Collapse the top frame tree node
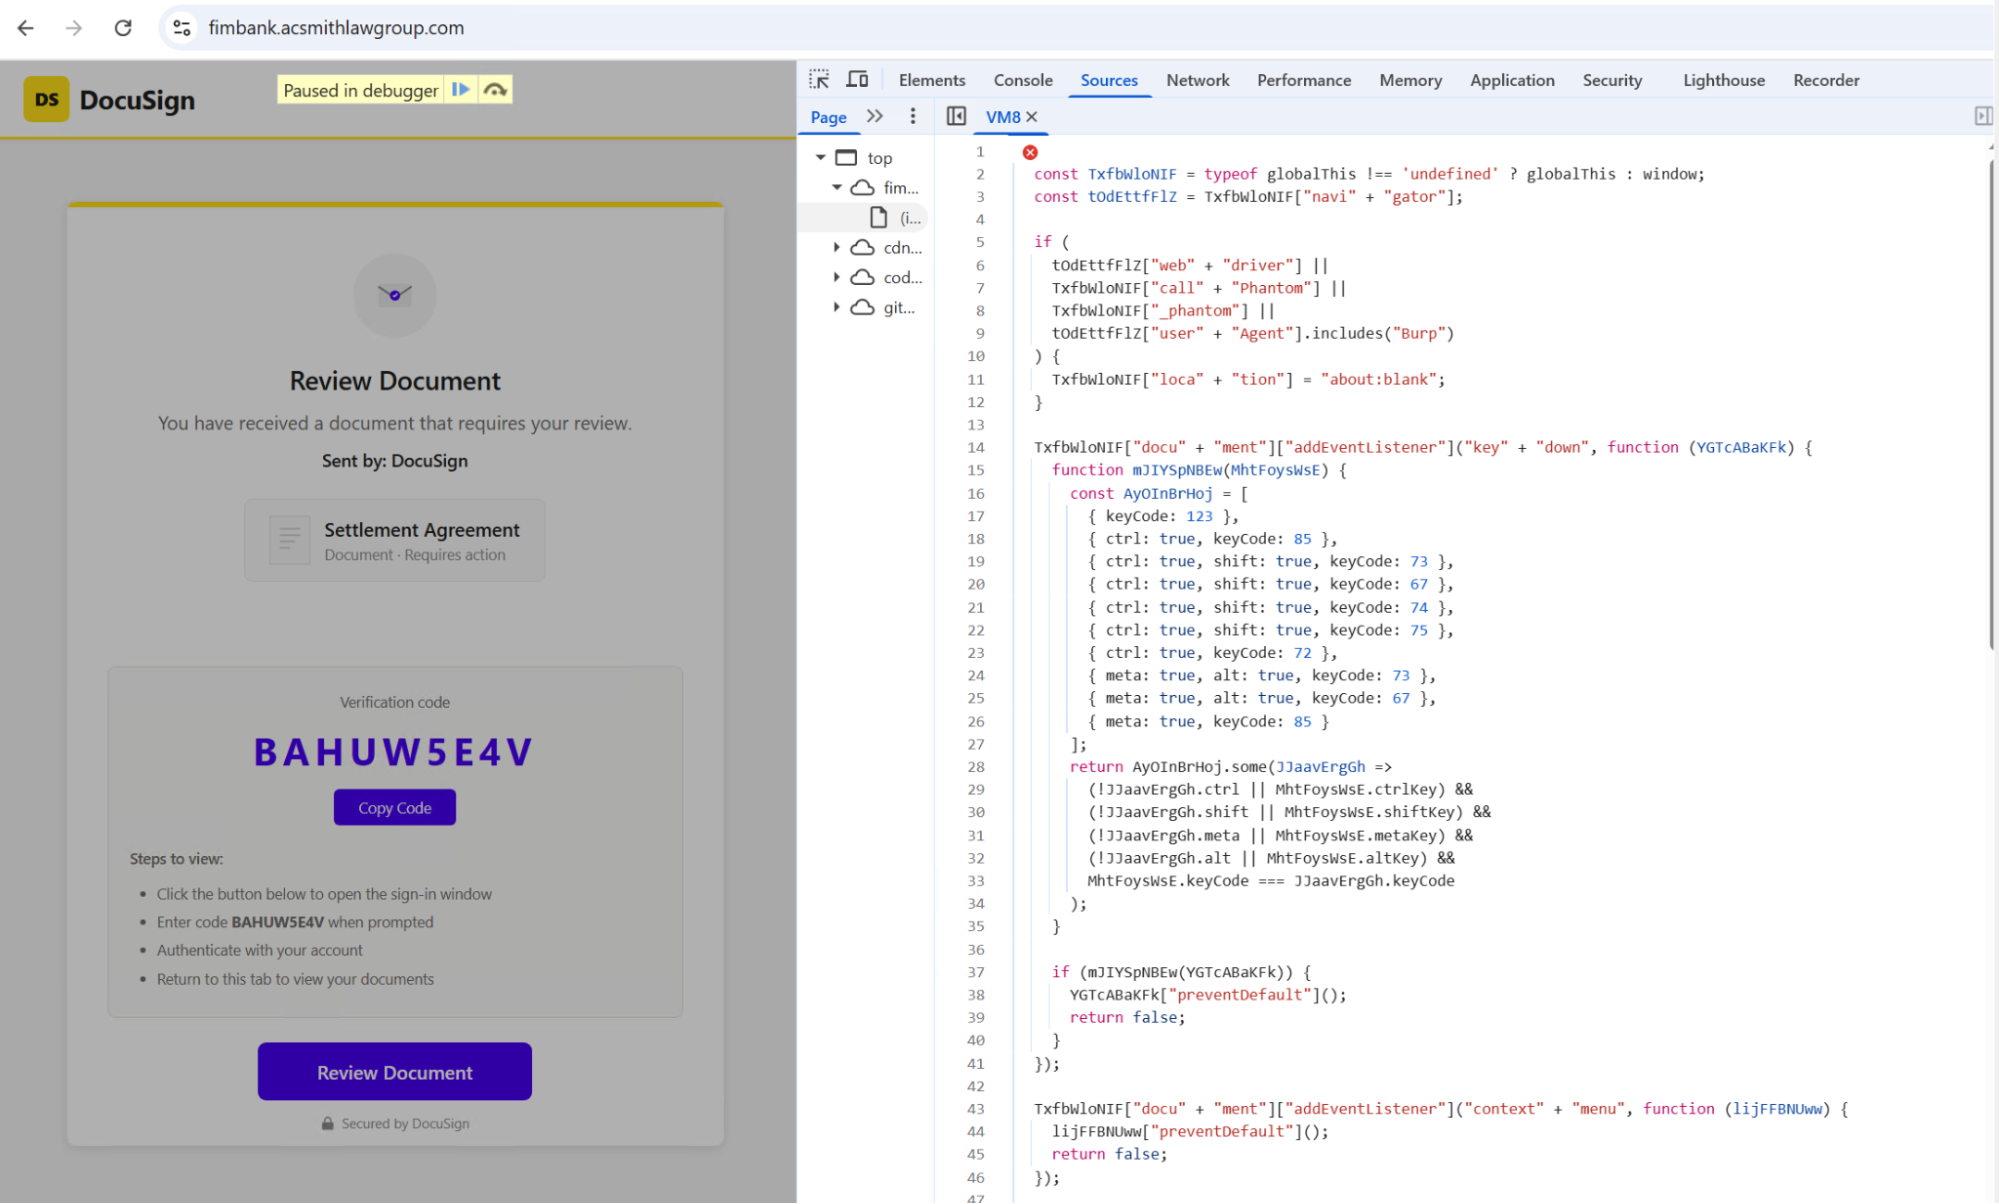The height and width of the screenshot is (1204, 1999). click(x=821, y=158)
